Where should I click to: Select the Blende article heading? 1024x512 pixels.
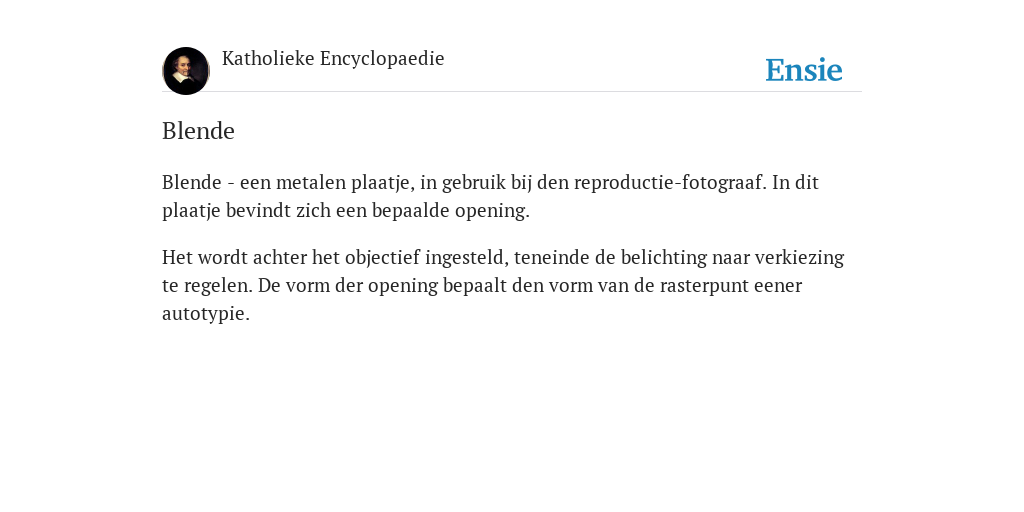[x=199, y=131]
